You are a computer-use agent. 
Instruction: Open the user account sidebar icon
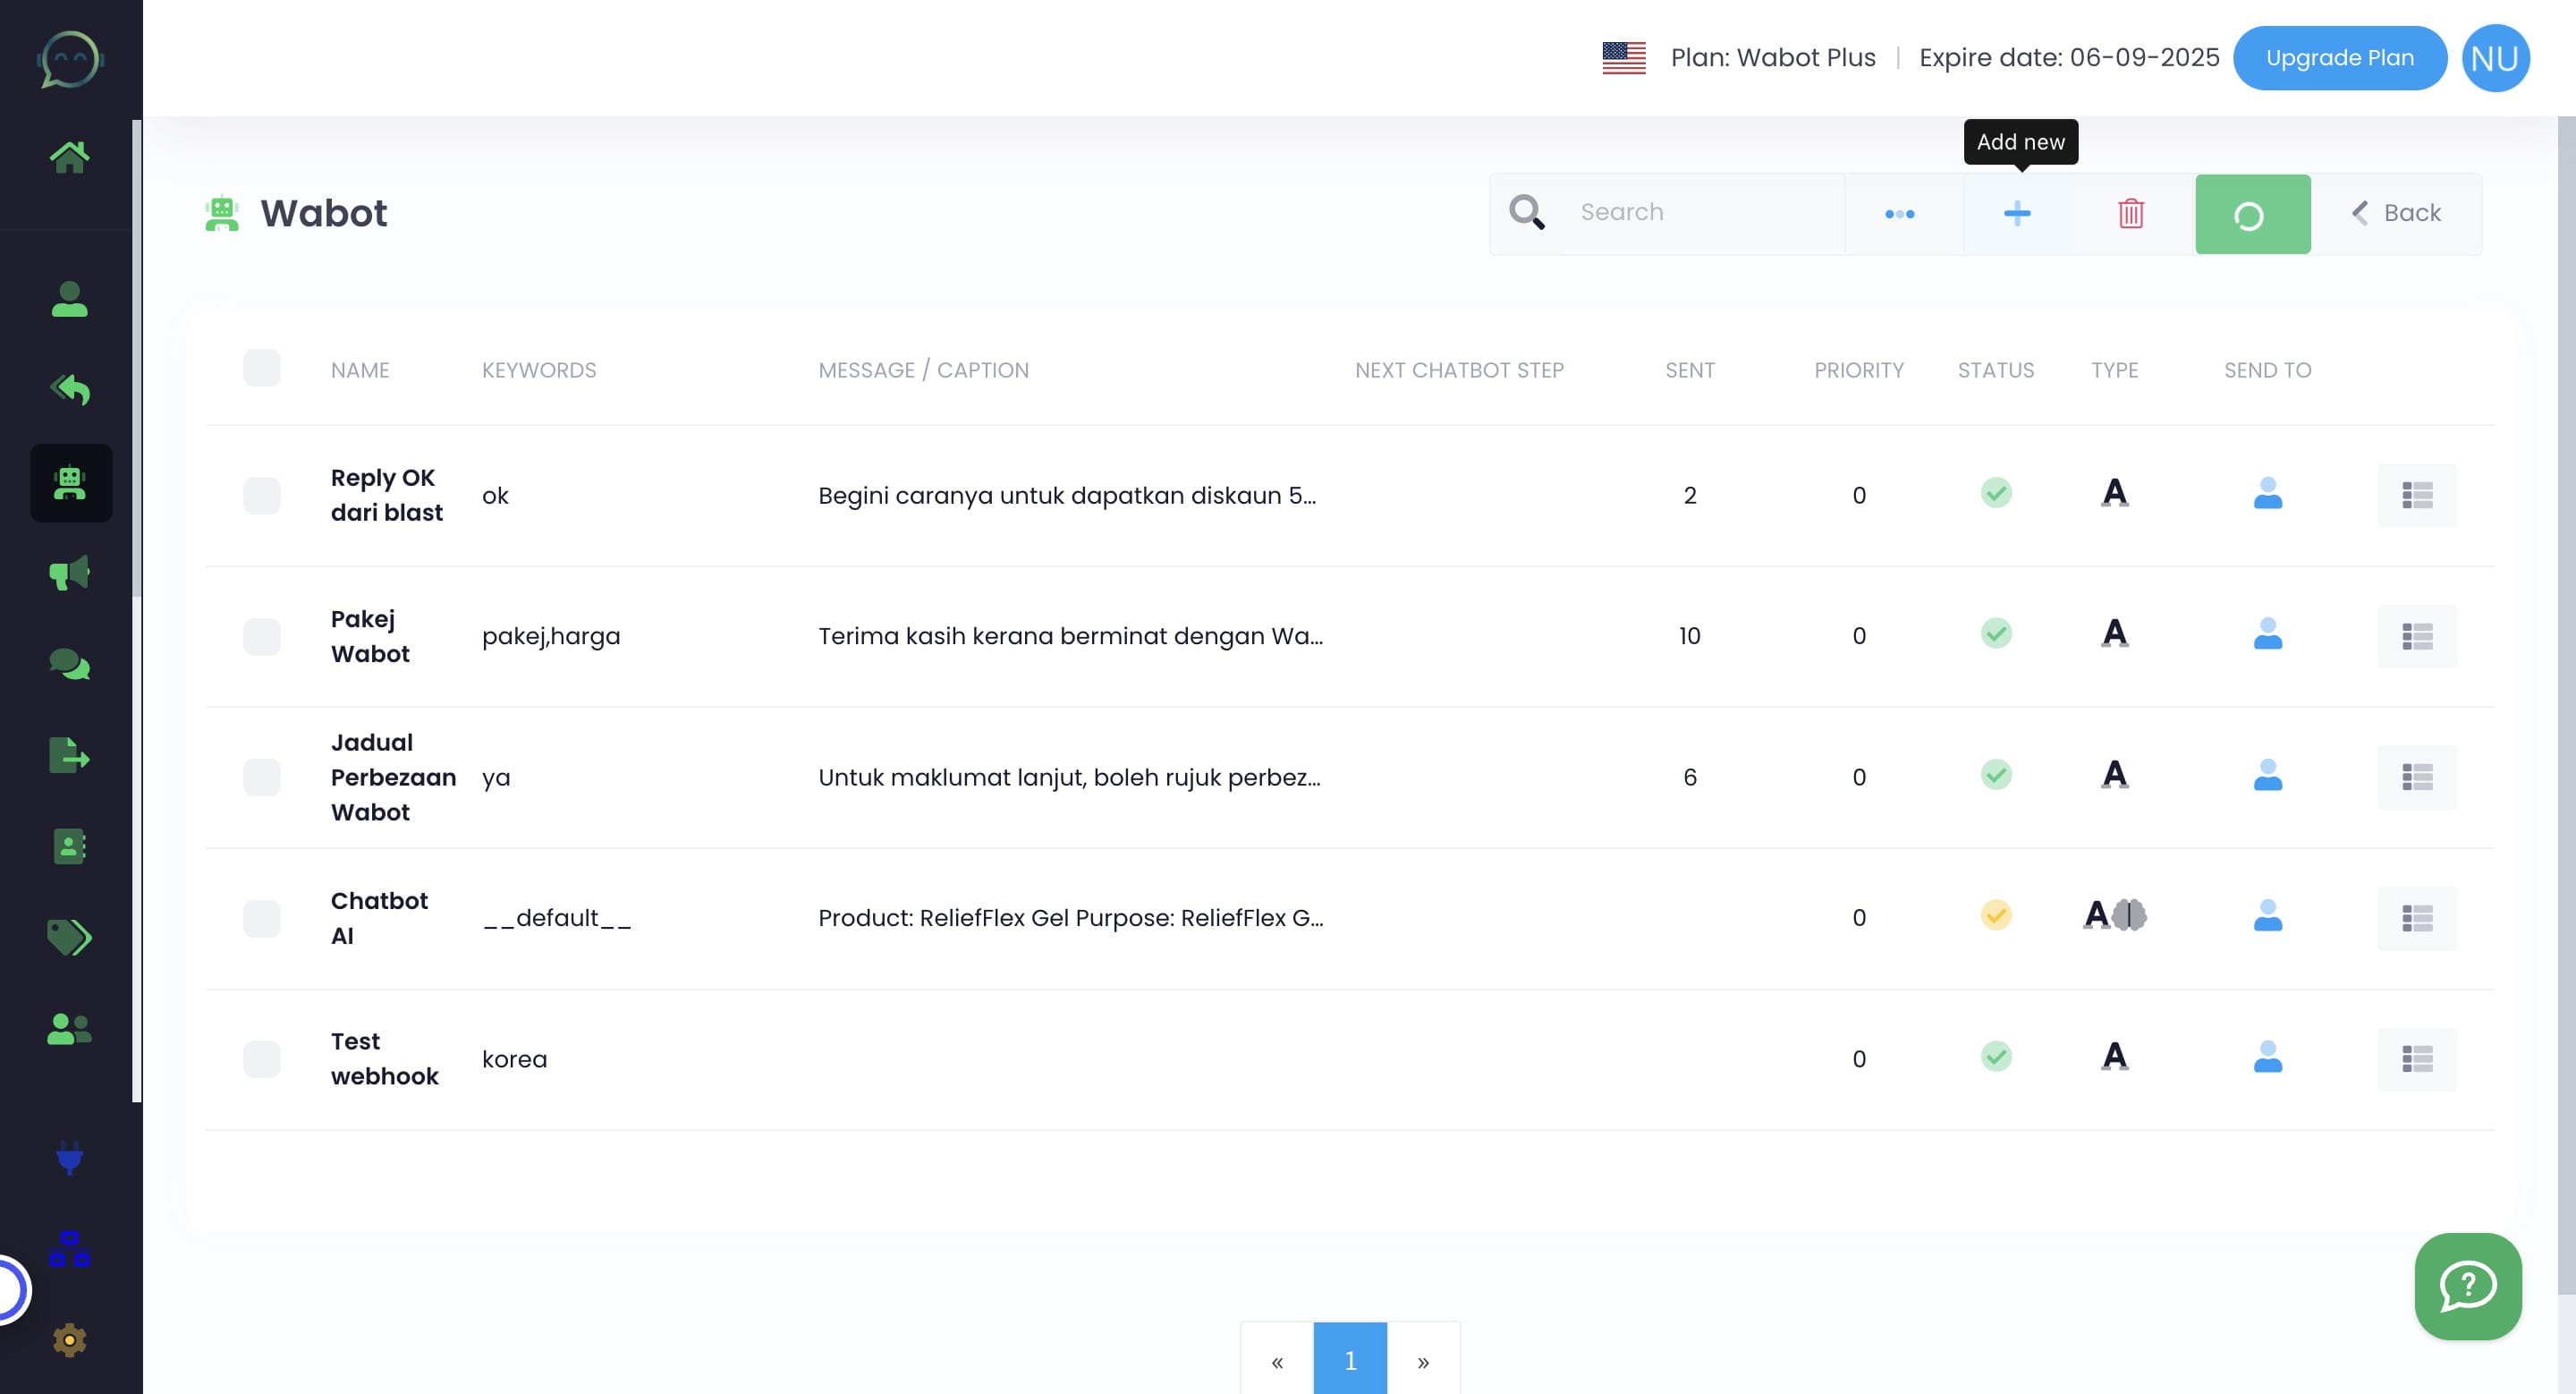click(69, 298)
